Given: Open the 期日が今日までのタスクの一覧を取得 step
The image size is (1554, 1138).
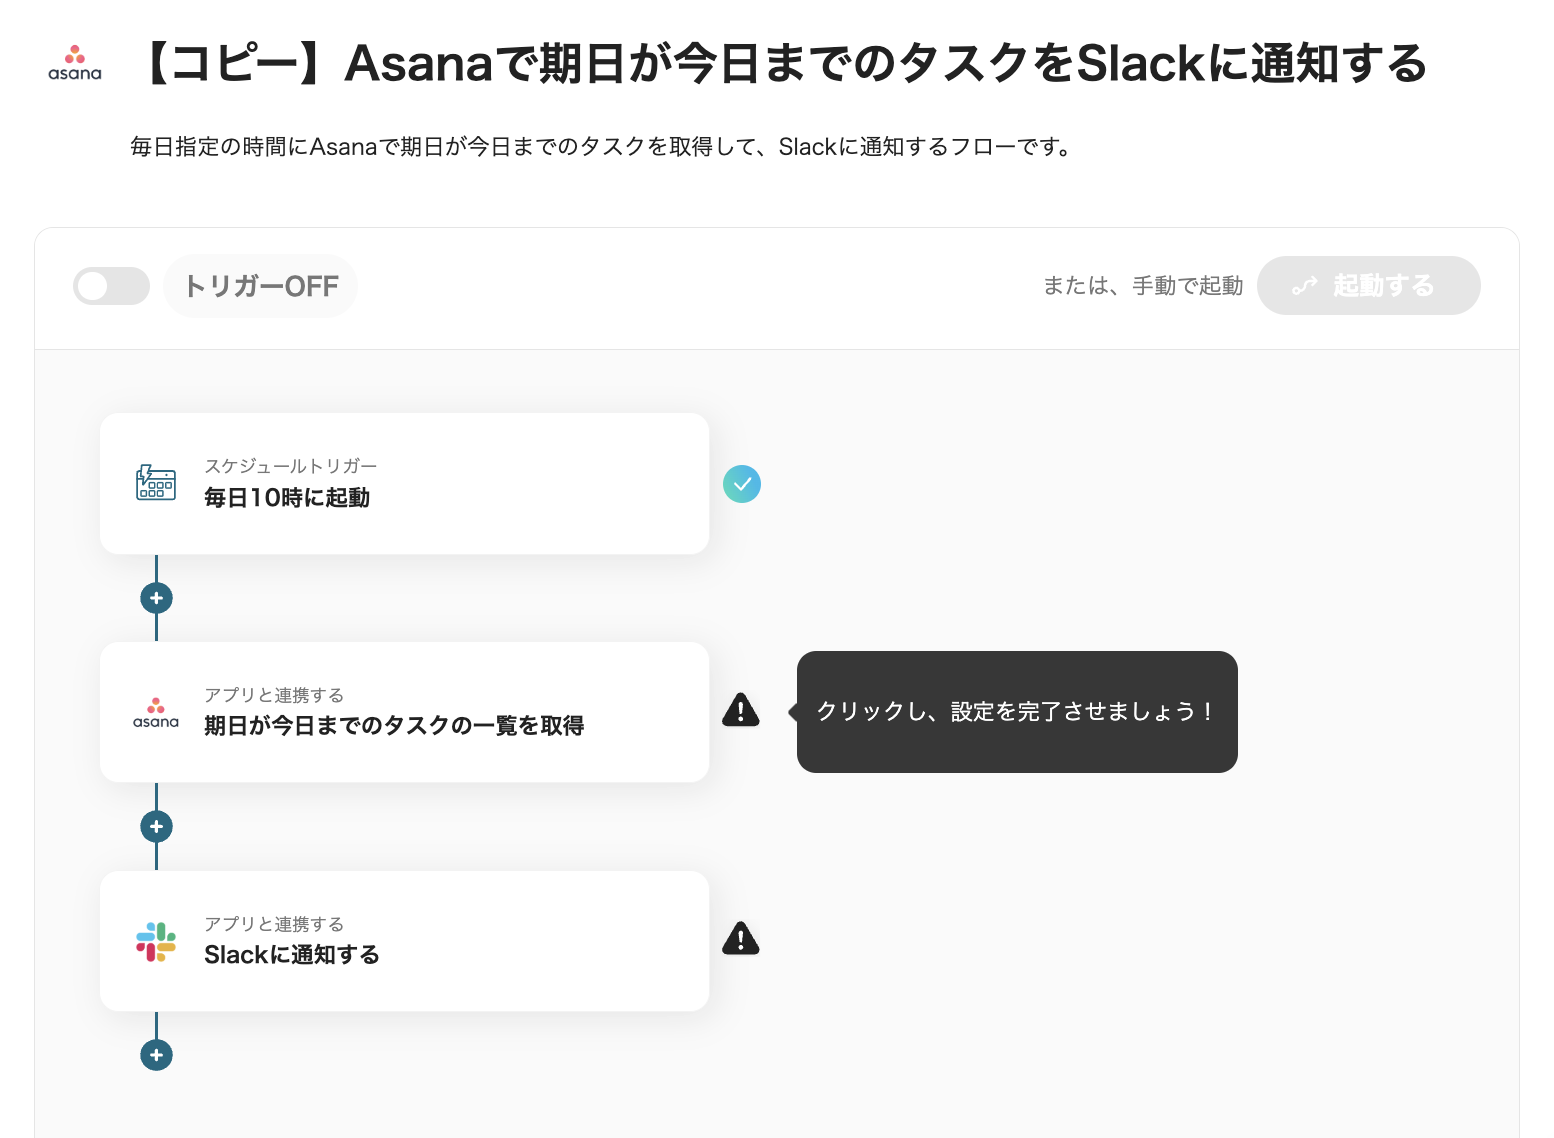Looking at the screenshot, I should point(404,712).
